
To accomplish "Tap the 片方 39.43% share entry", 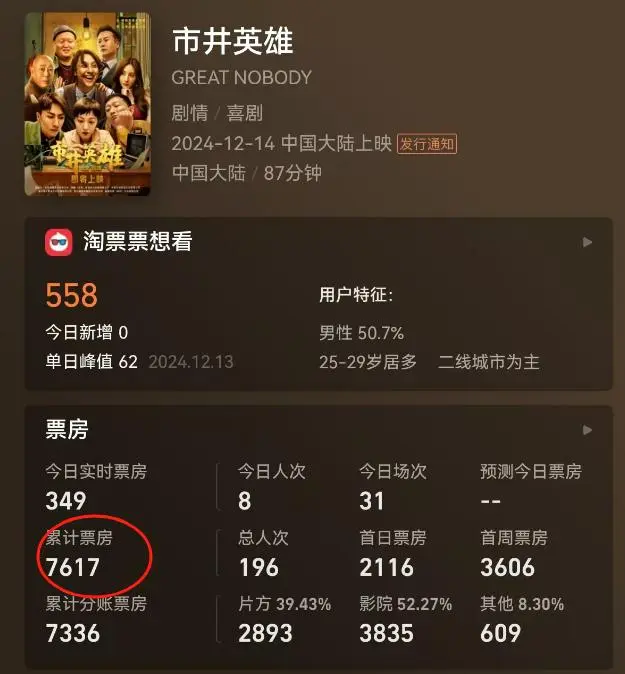I will pos(285,604).
